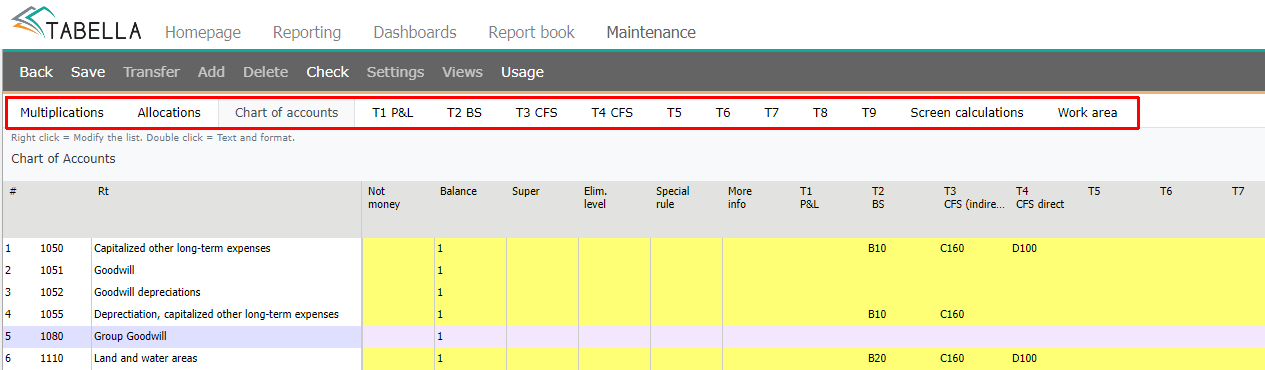The width and height of the screenshot is (1265, 370).
Task: Click T2 BS cell B10 for account 1050
Action: (878, 248)
